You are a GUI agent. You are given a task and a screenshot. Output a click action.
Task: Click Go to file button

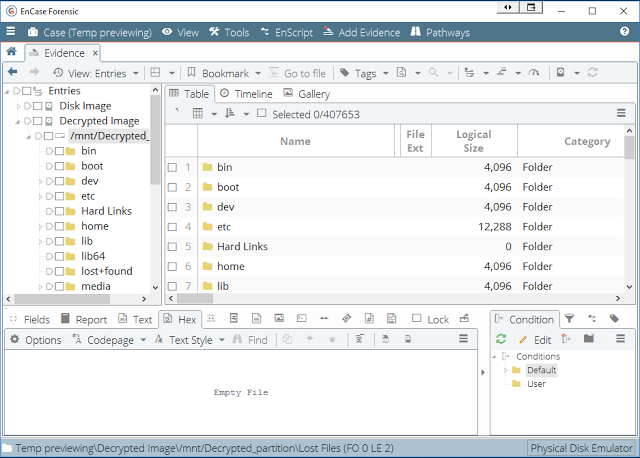coord(298,73)
